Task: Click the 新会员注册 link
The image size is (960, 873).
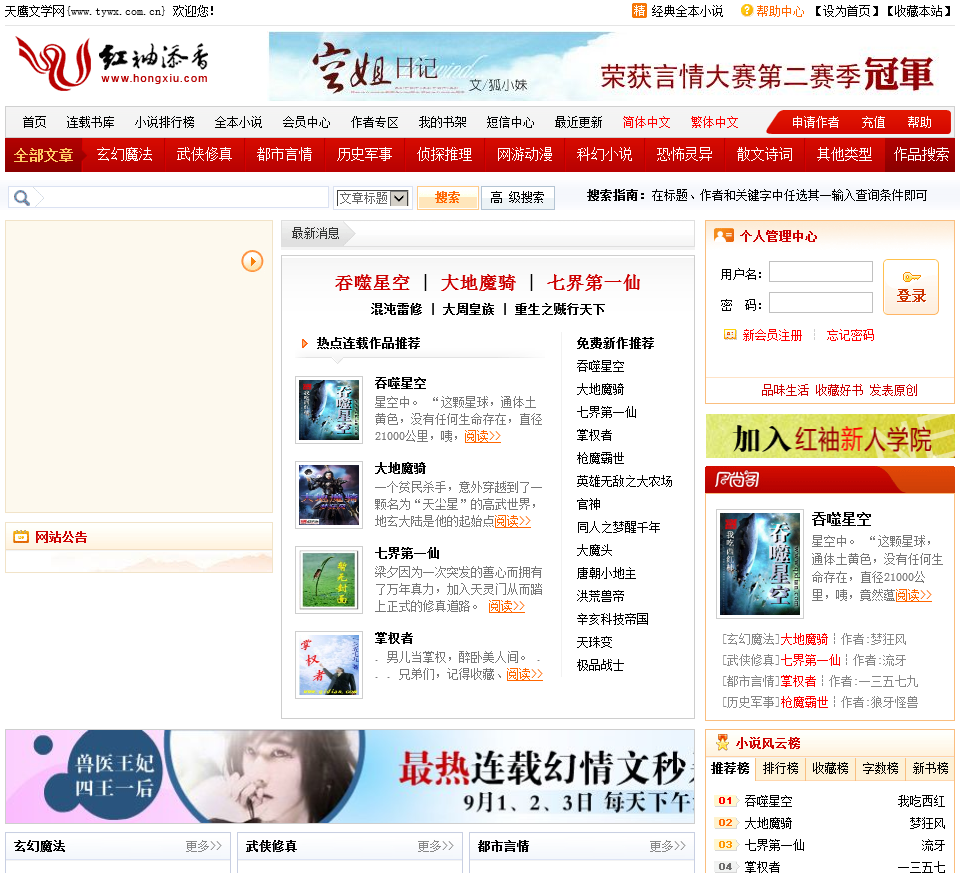Action: [772, 335]
